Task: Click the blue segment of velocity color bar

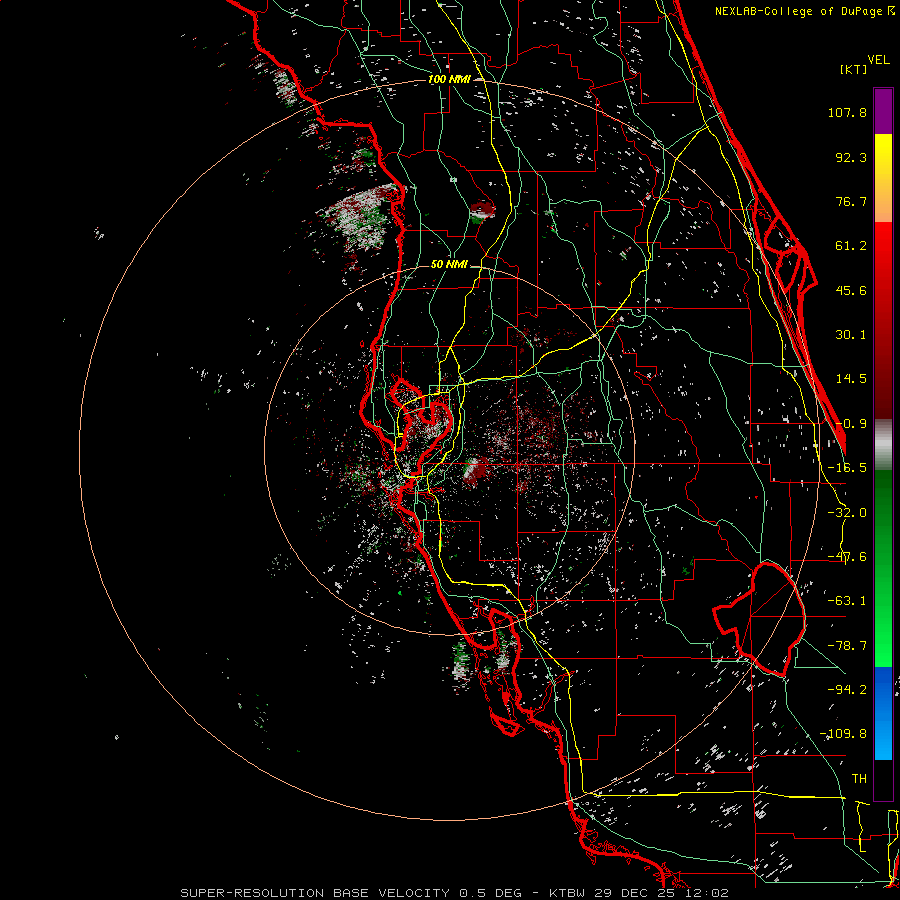Action: pos(883,713)
